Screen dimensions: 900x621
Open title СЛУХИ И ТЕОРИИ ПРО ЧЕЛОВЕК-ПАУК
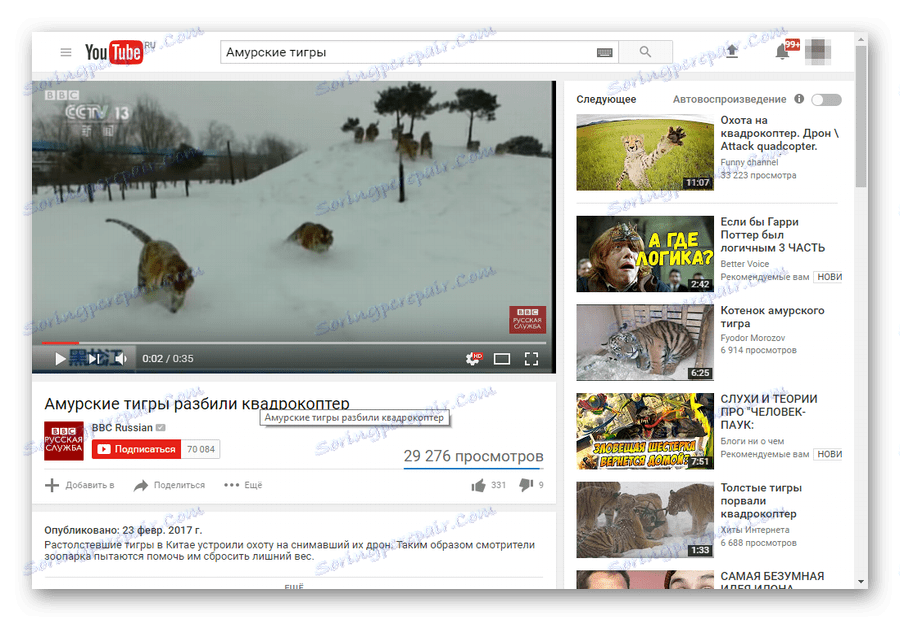tap(769, 412)
